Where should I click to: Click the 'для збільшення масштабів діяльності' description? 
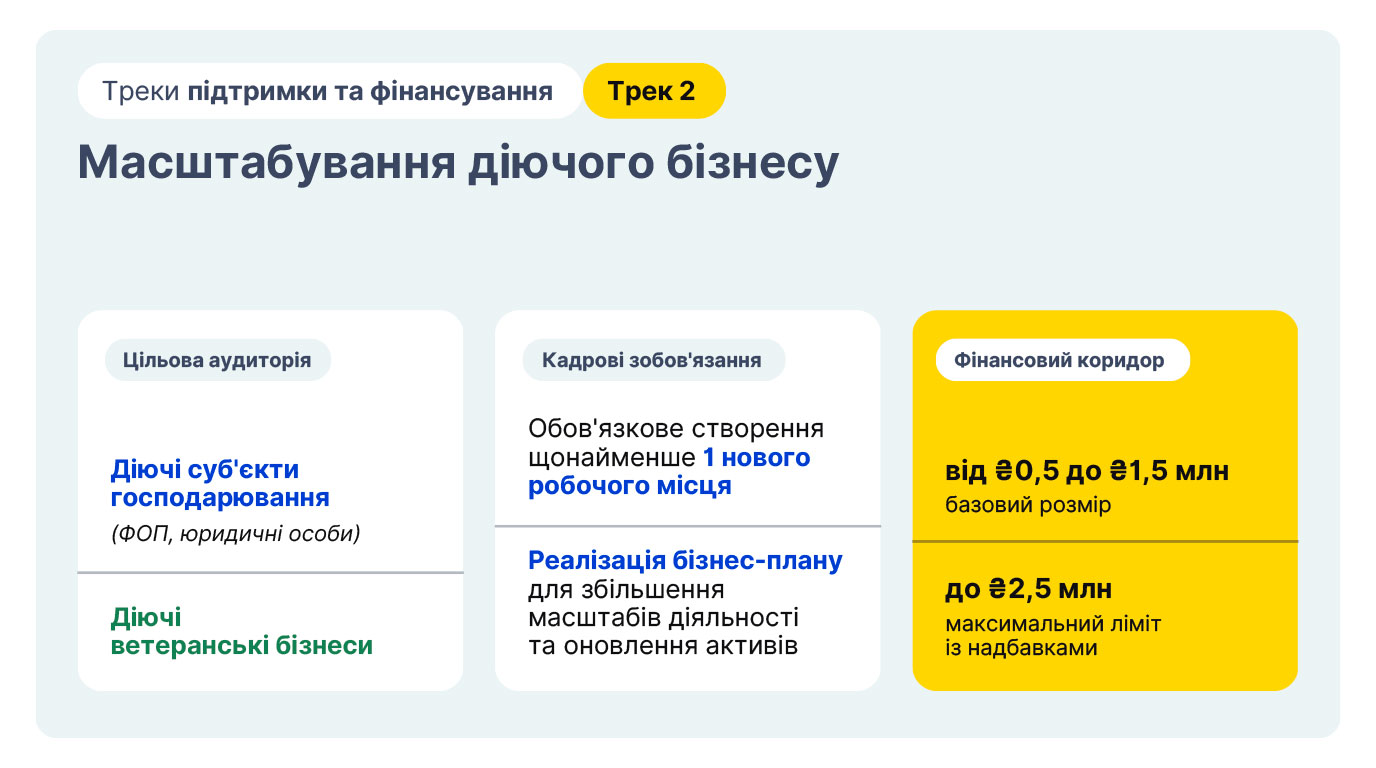click(663, 603)
